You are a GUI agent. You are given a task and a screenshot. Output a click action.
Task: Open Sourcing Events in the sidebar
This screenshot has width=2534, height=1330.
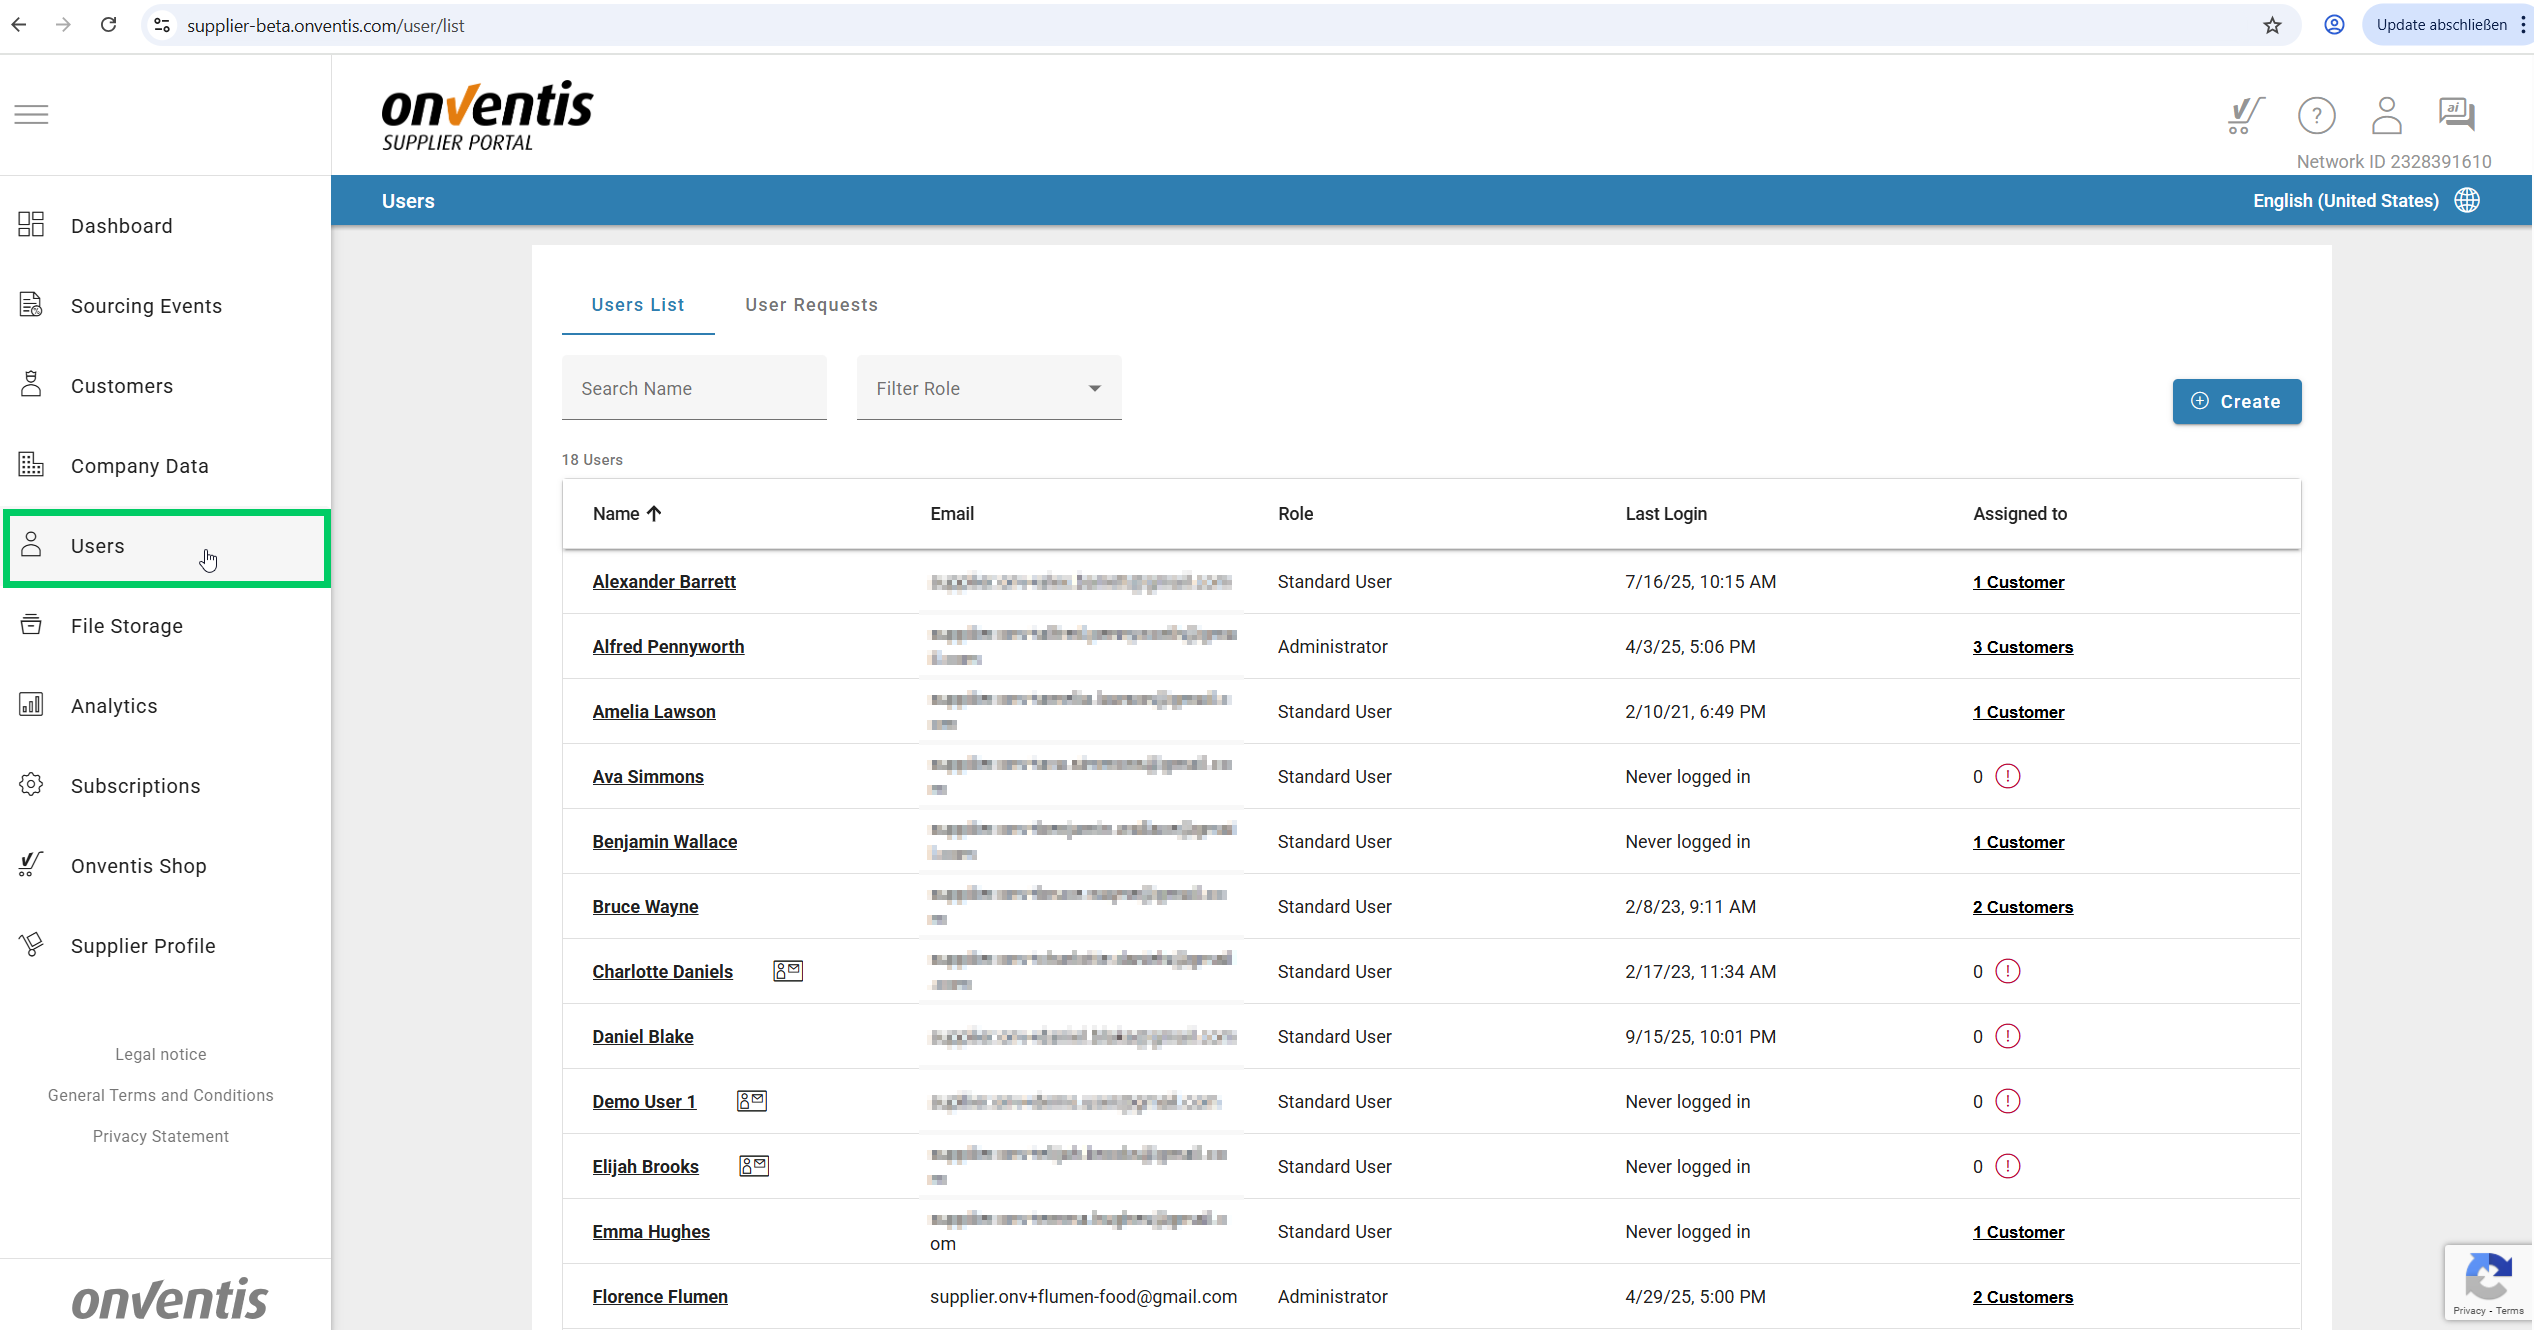[146, 306]
